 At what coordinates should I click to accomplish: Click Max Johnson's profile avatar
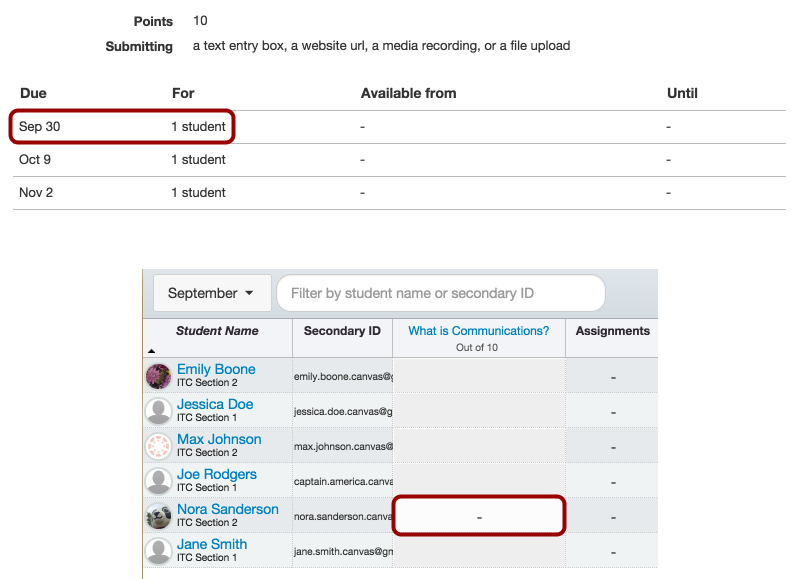click(x=159, y=446)
